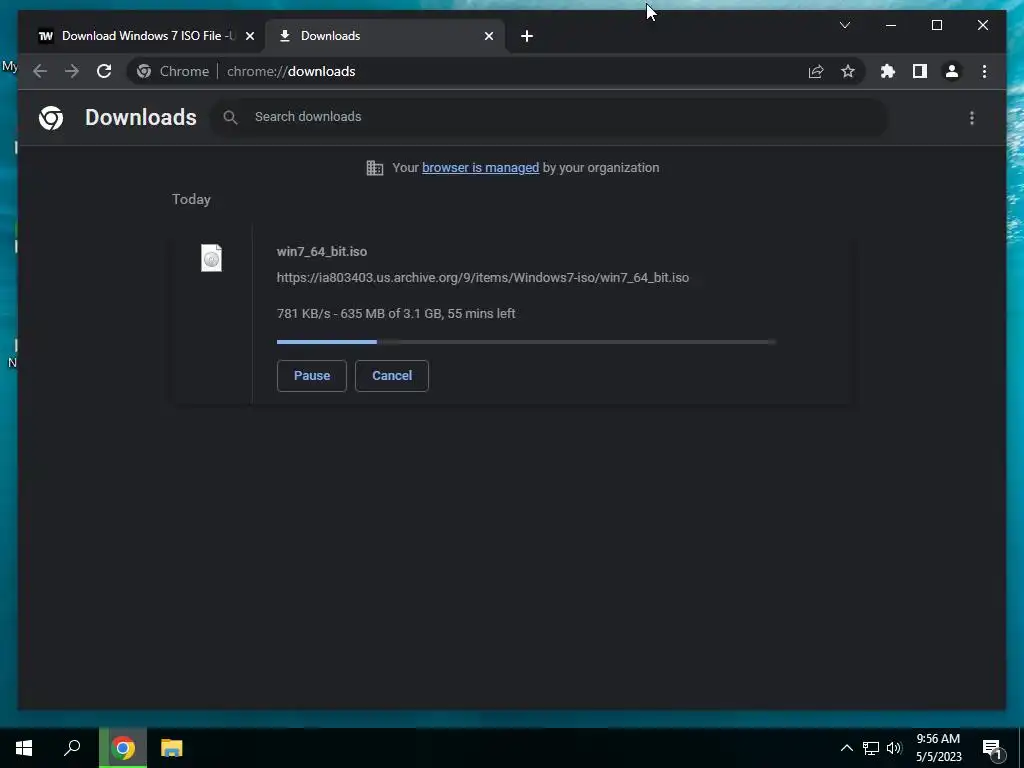Close the Downloads tab
Viewport: 1024px width, 768px height.
click(488, 36)
